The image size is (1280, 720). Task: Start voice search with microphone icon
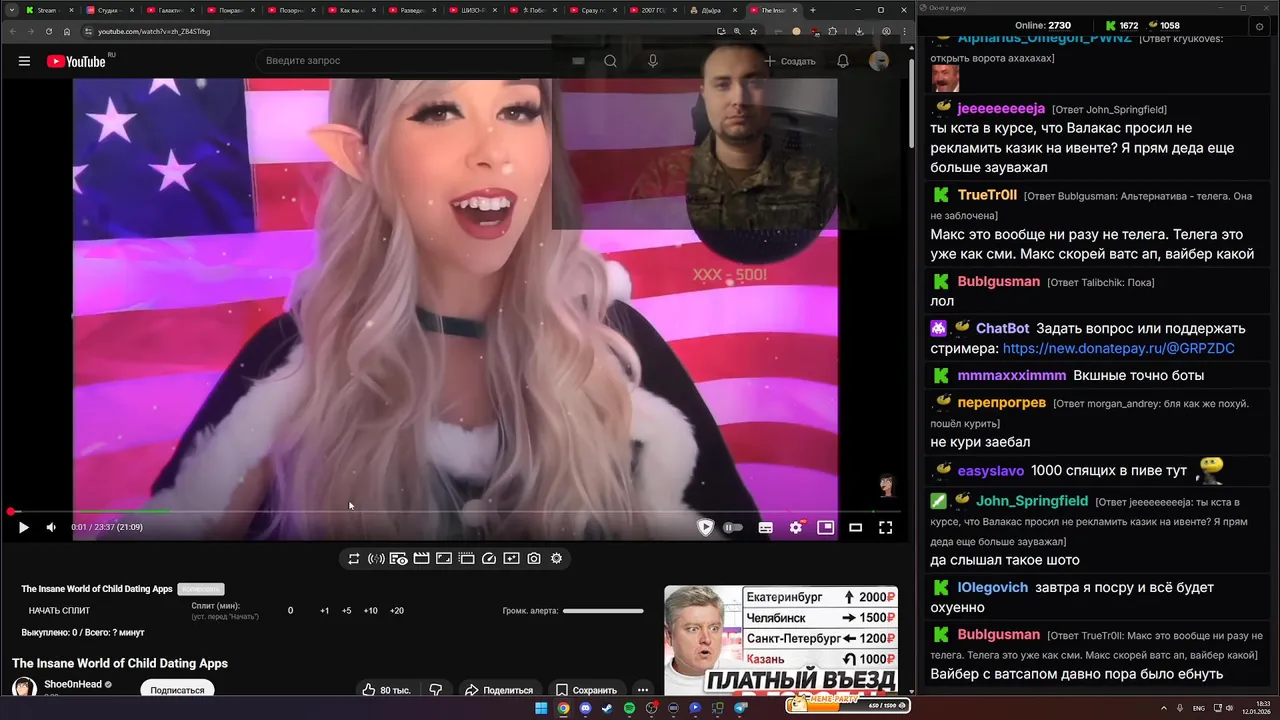click(x=653, y=61)
